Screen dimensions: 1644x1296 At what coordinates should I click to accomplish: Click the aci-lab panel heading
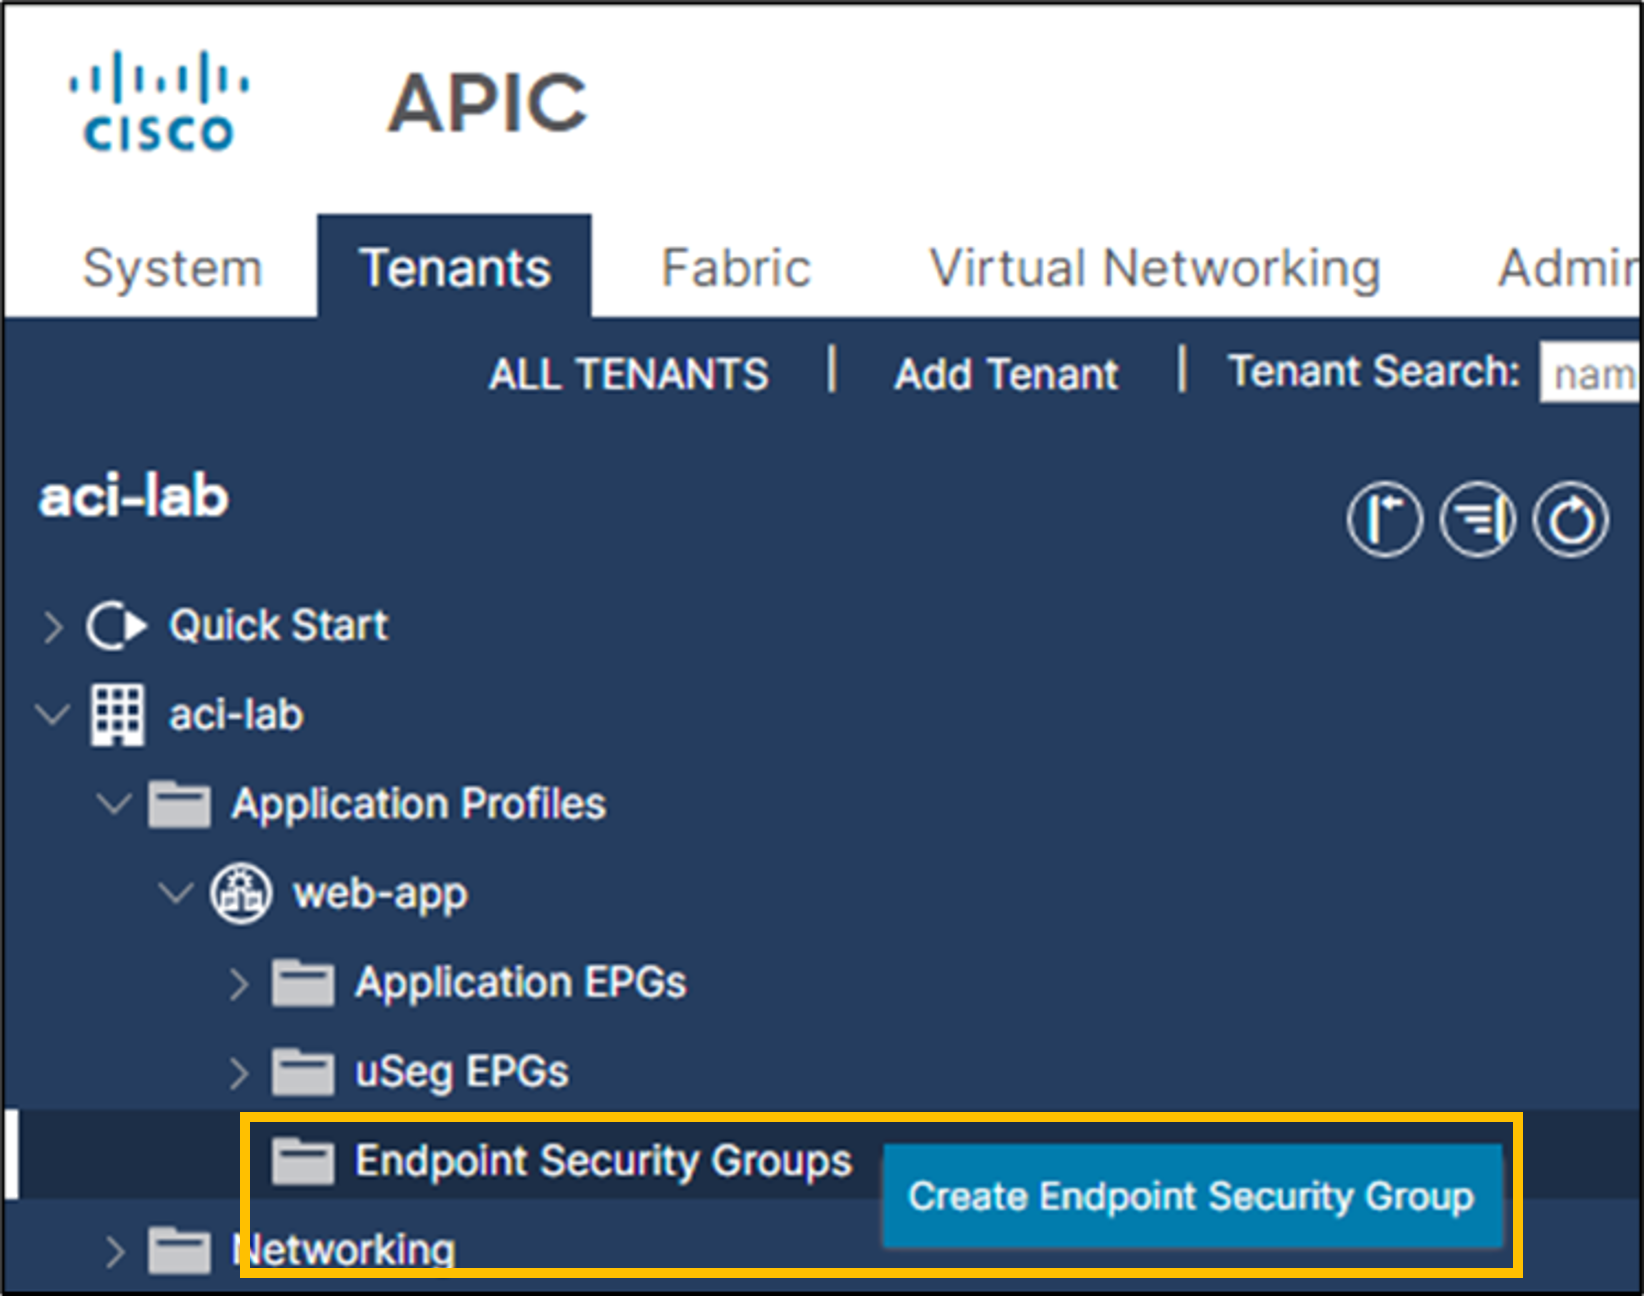(x=133, y=496)
